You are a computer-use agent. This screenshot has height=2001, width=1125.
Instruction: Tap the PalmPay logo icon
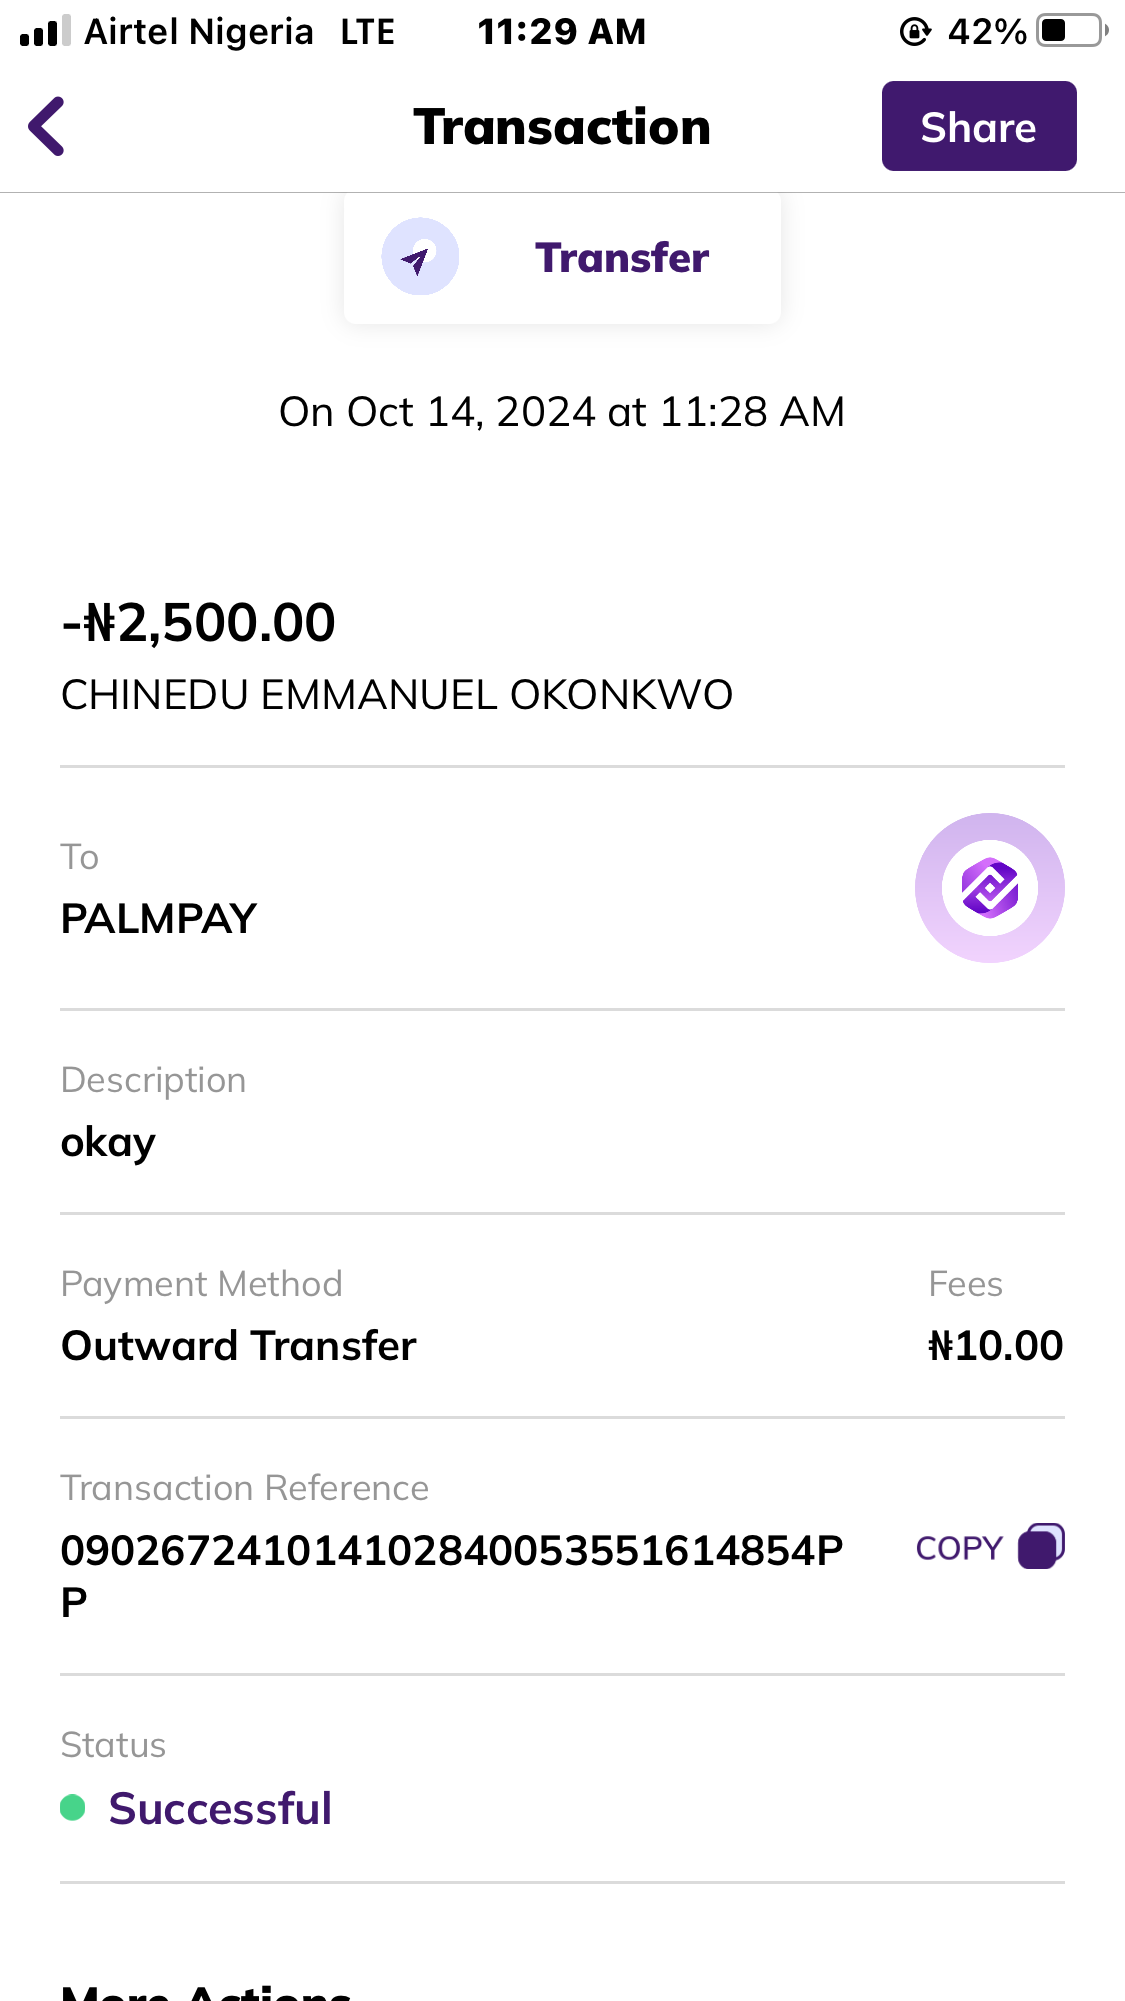(989, 888)
